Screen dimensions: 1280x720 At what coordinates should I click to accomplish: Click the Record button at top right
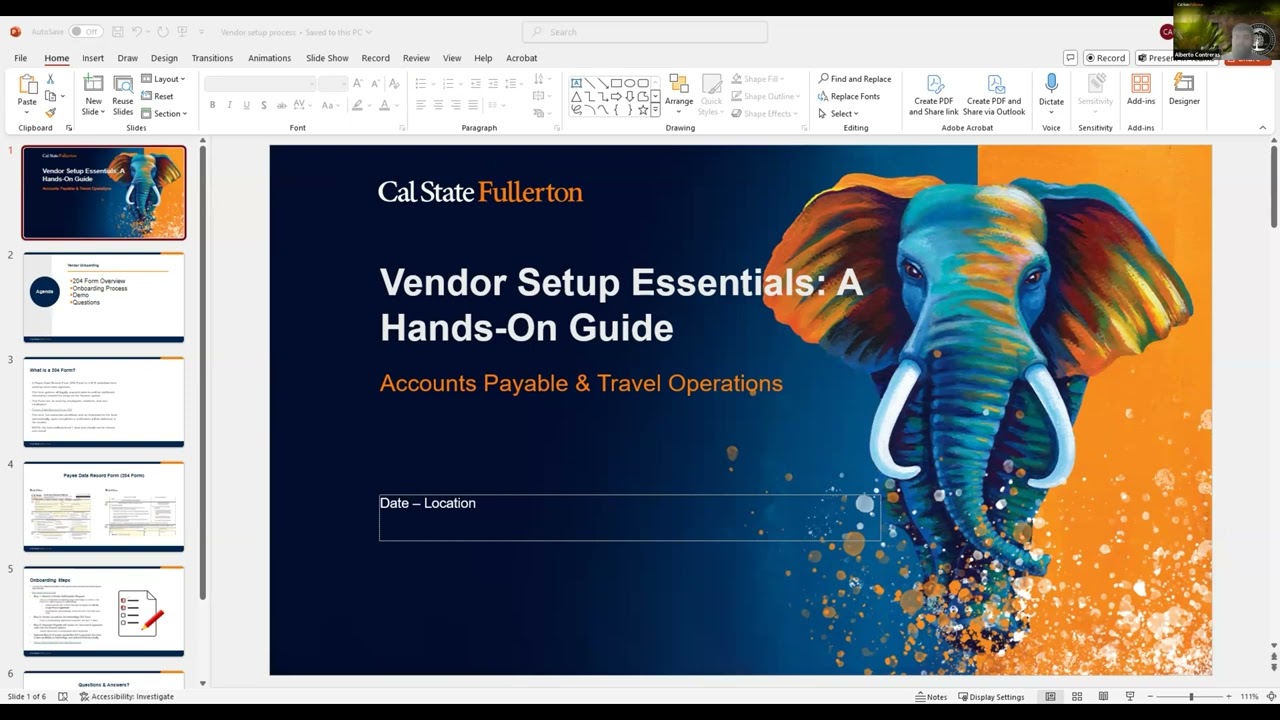[1106, 58]
